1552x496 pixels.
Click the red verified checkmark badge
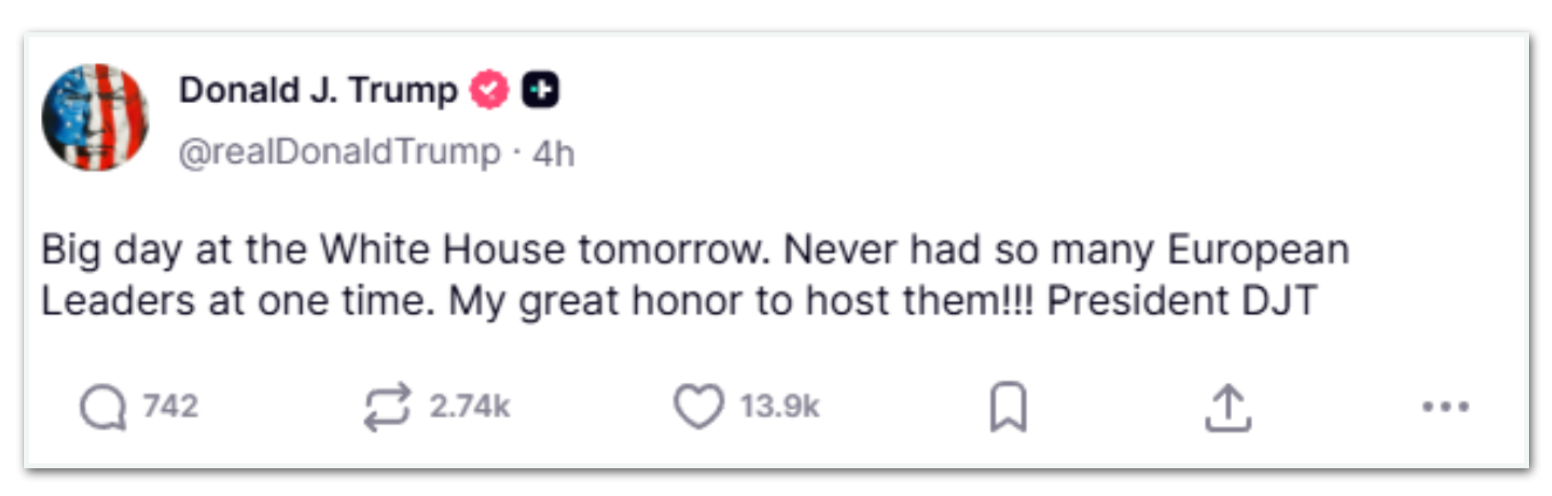(x=490, y=91)
